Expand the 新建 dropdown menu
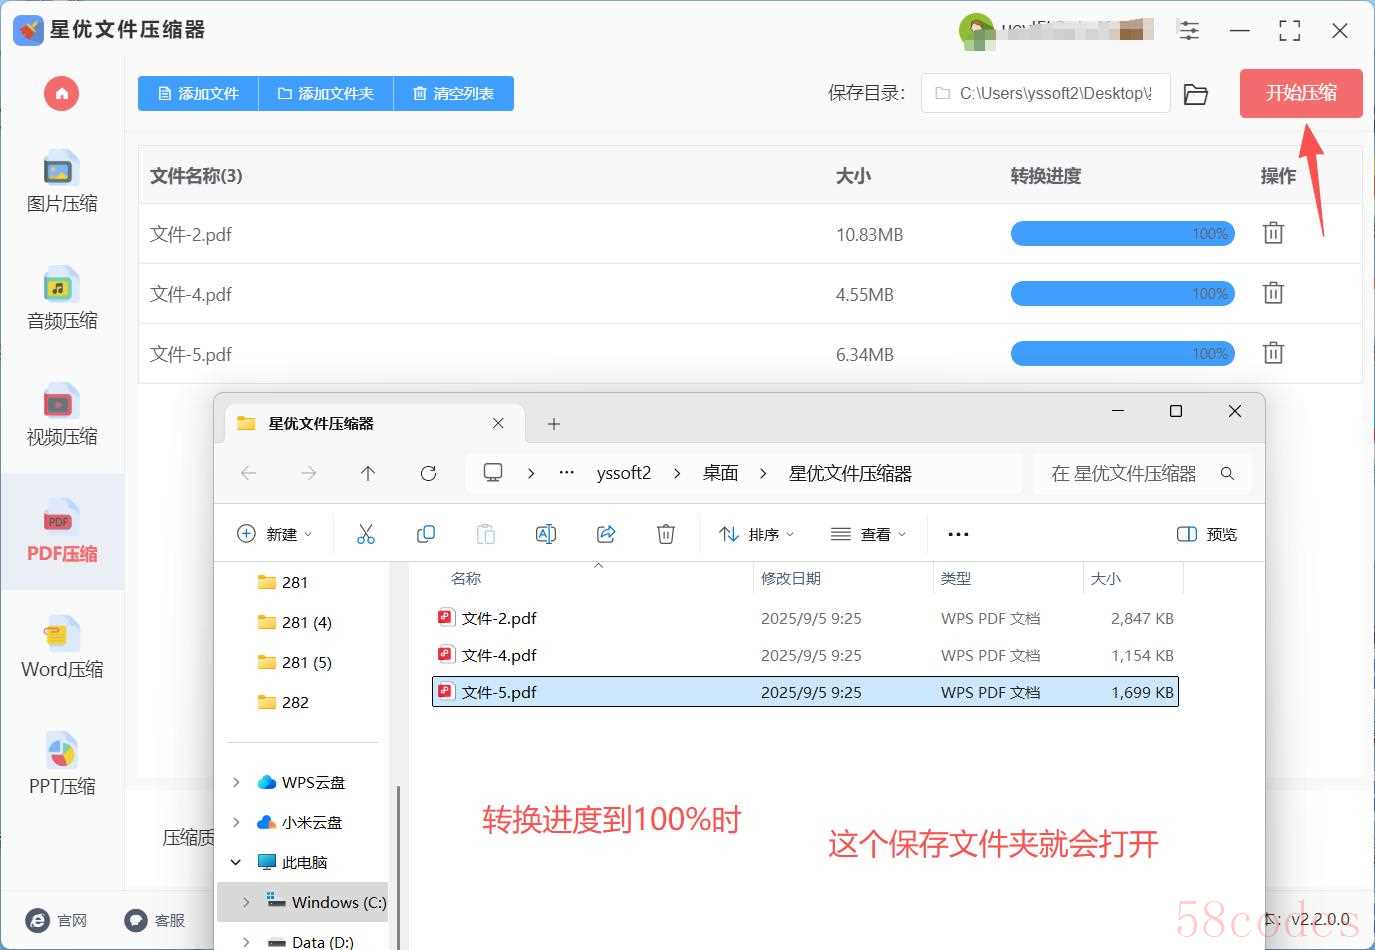The height and width of the screenshot is (950, 1375). (275, 534)
